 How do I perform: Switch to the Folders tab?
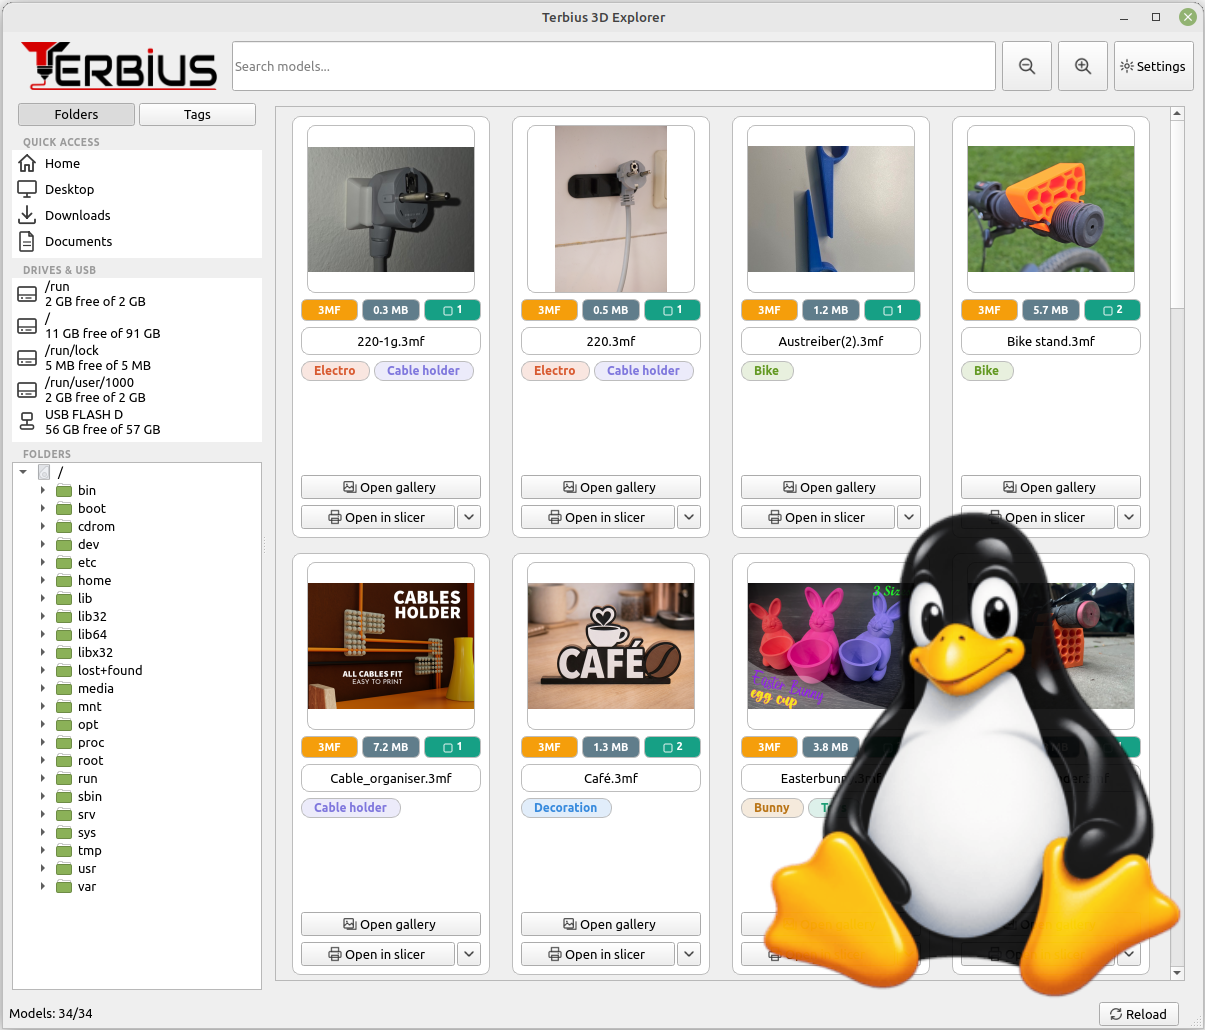click(x=76, y=114)
